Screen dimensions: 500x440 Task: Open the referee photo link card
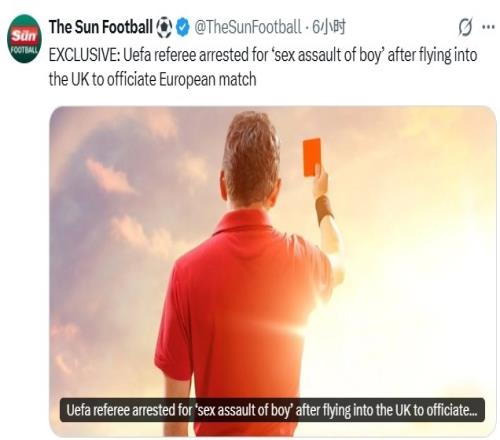(x=273, y=271)
